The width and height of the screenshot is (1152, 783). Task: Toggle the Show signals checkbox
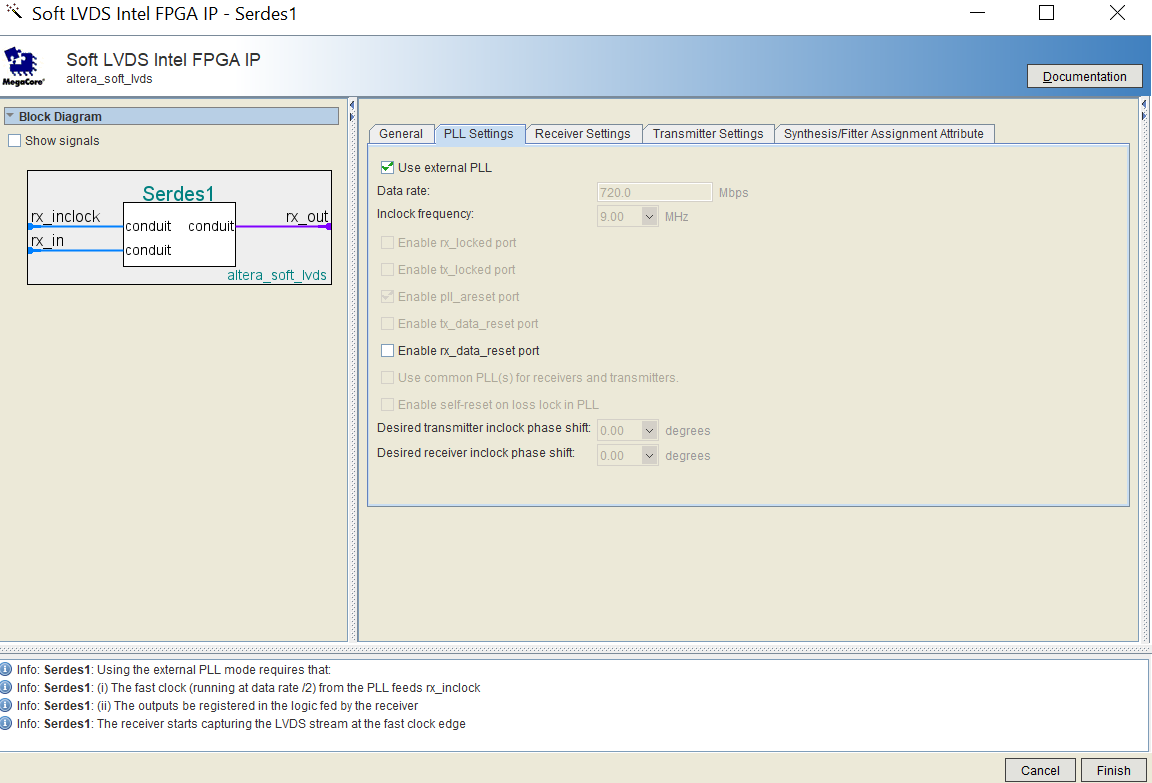point(14,140)
